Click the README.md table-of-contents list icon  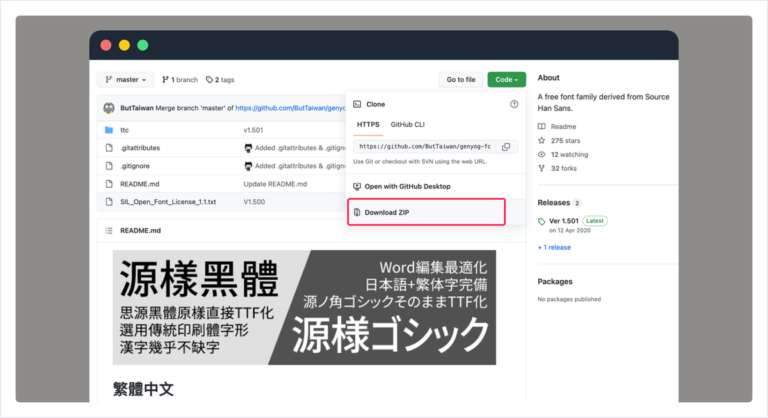(109, 230)
